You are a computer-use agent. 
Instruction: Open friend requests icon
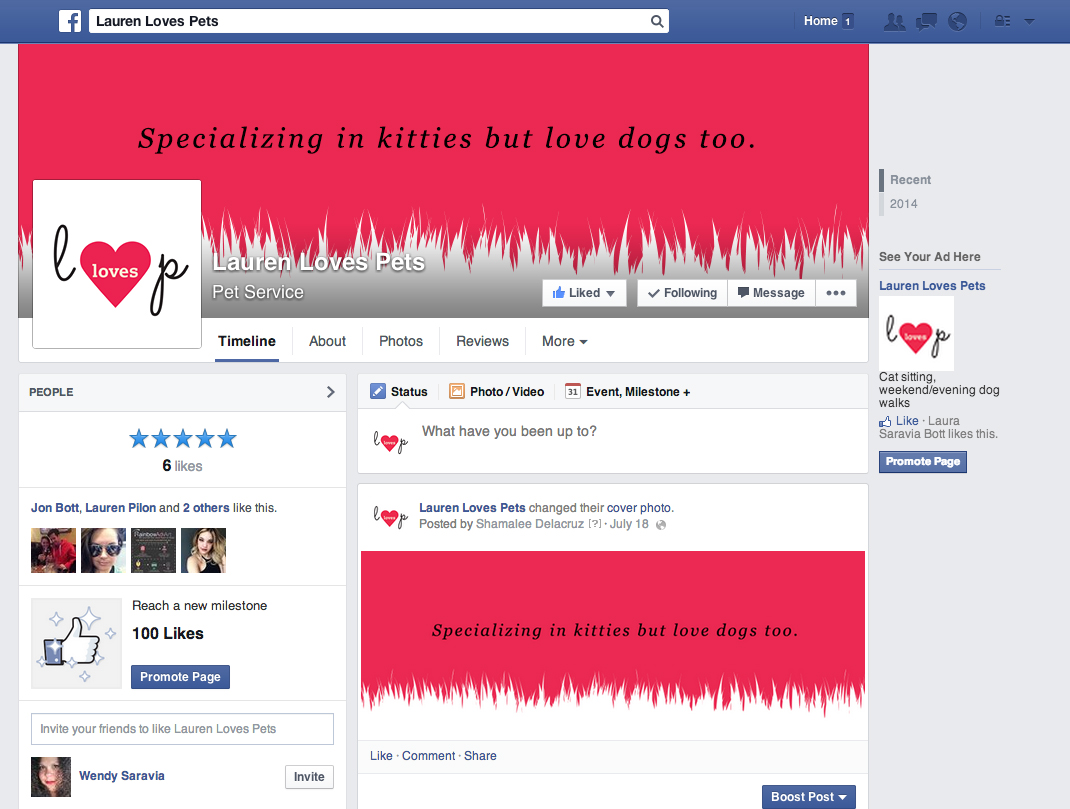pyautogui.click(x=894, y=22)
